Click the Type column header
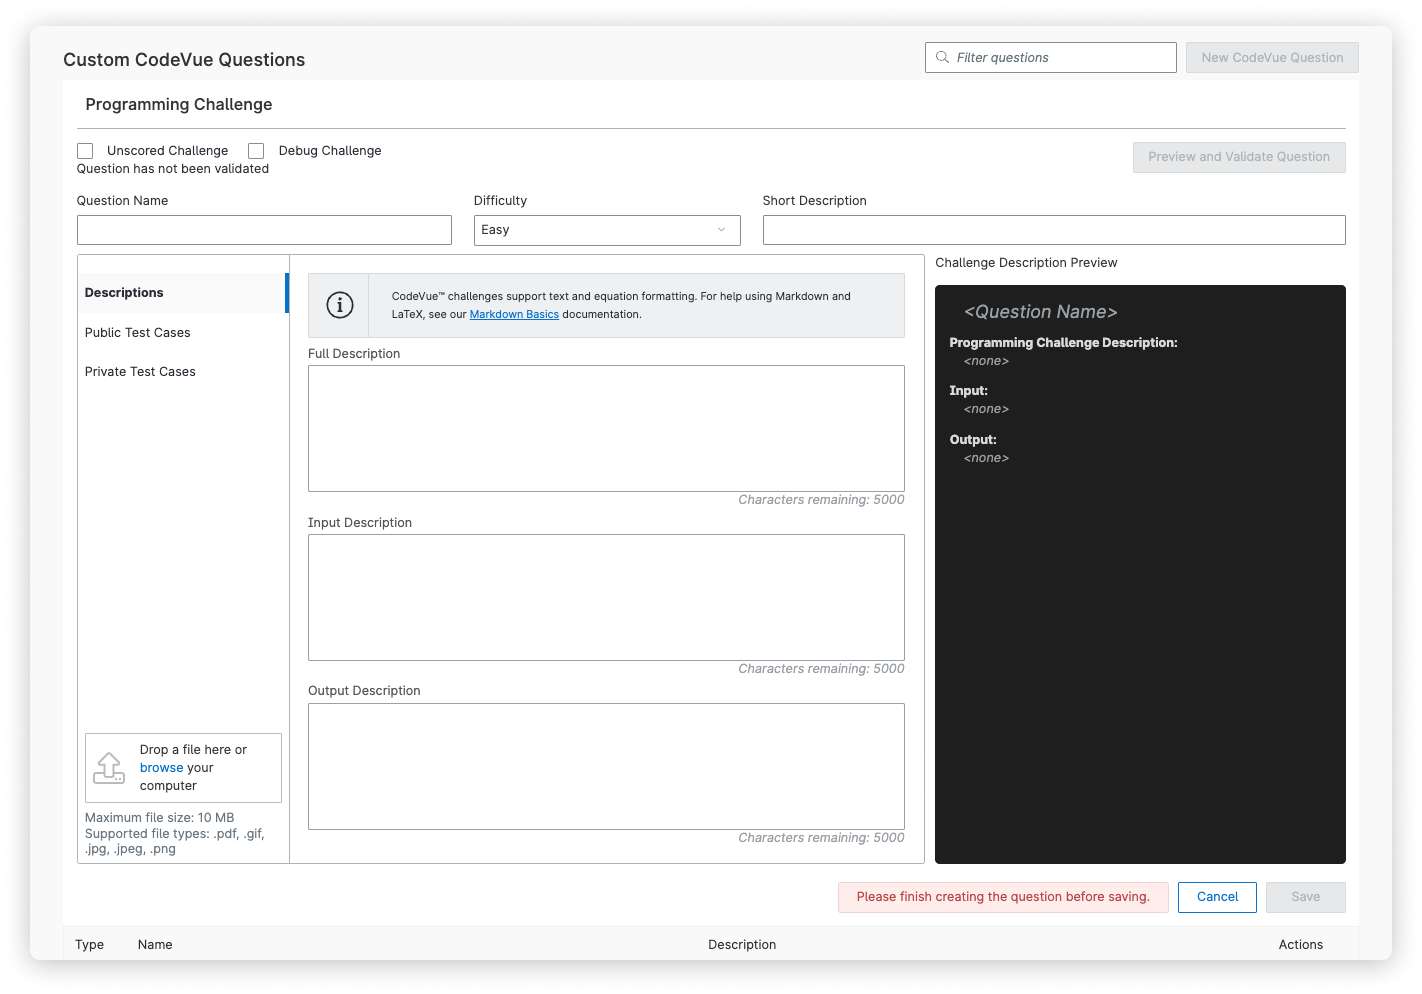Image resolution: width=1422 pixels, height=994 pixels. pos(89,945)
